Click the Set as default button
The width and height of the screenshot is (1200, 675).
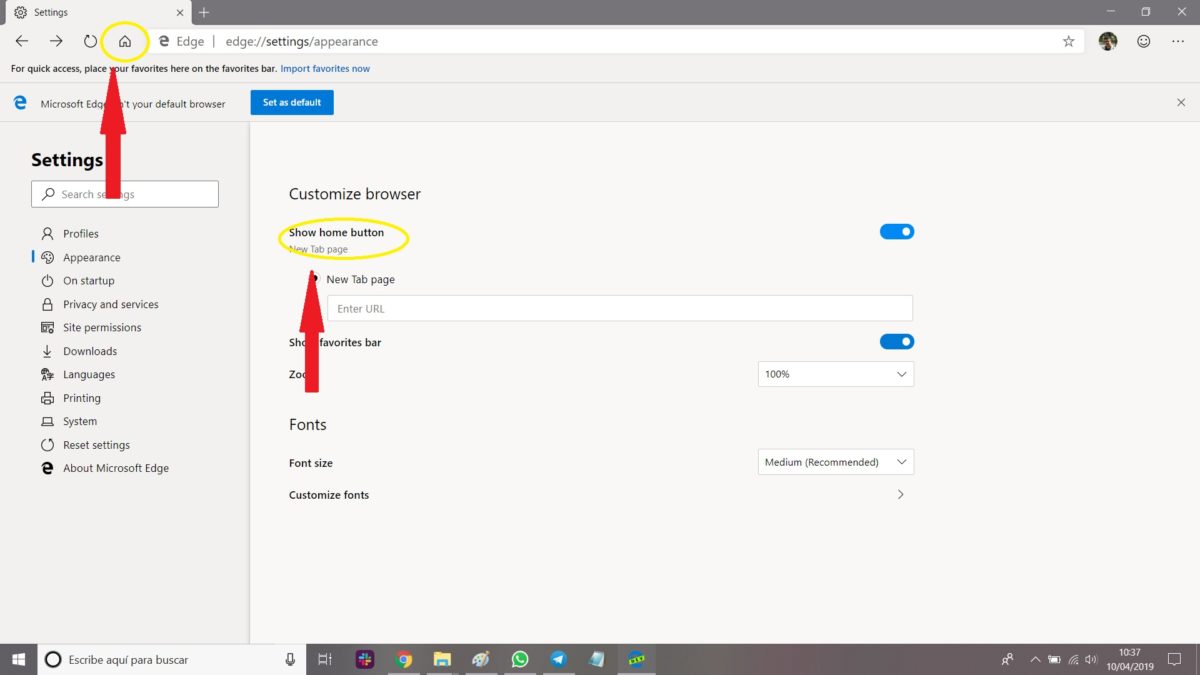click(292, 103)
